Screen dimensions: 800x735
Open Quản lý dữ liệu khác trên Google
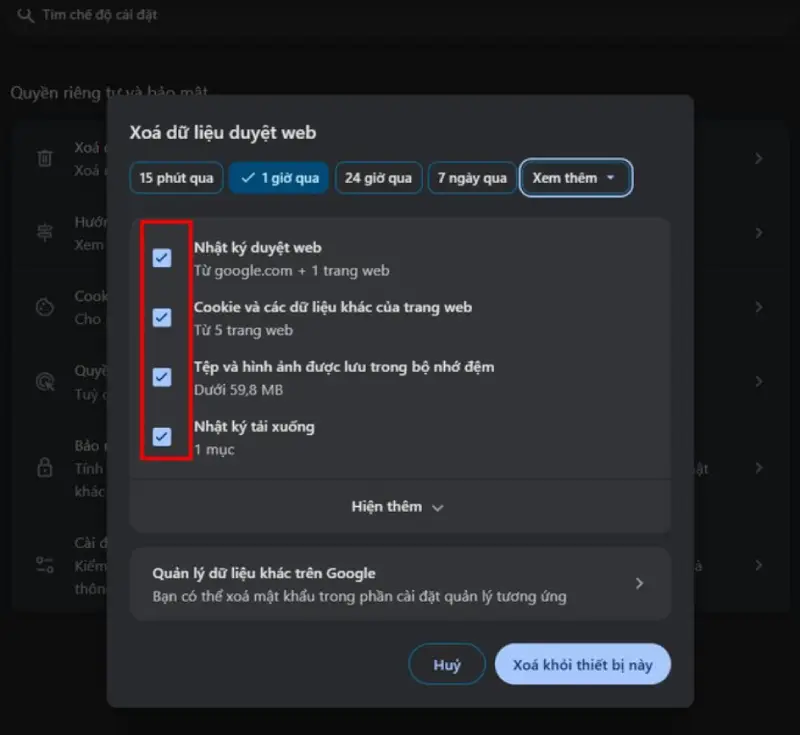(x=400, y=585)
